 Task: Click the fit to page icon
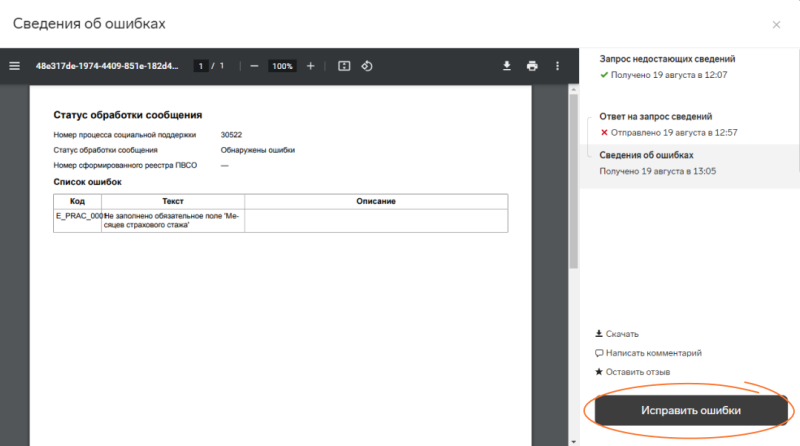[344, 66]
